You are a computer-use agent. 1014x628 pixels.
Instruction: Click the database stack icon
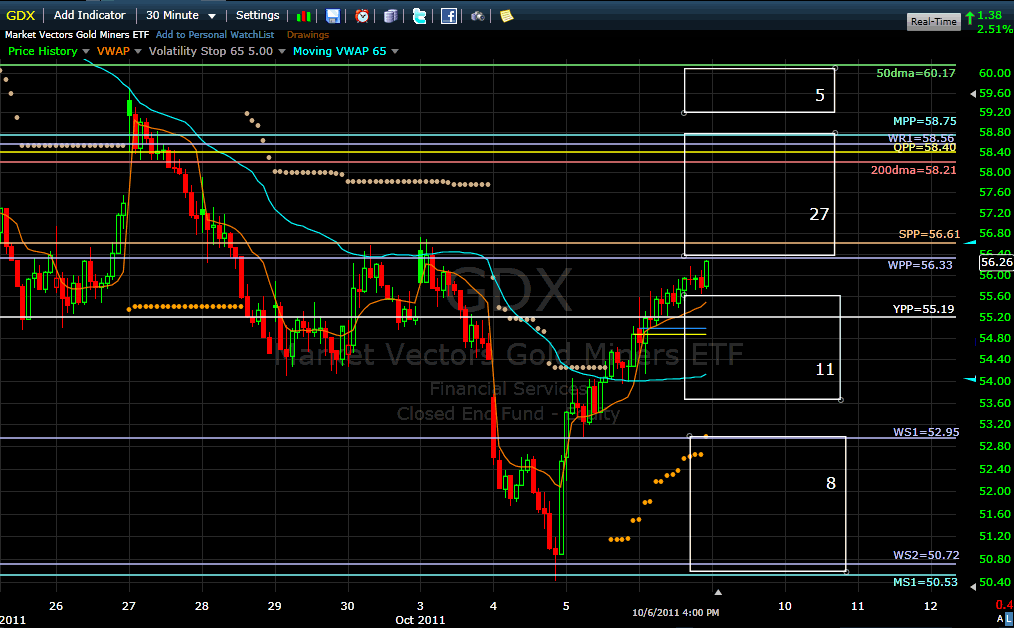pos(391,16)
